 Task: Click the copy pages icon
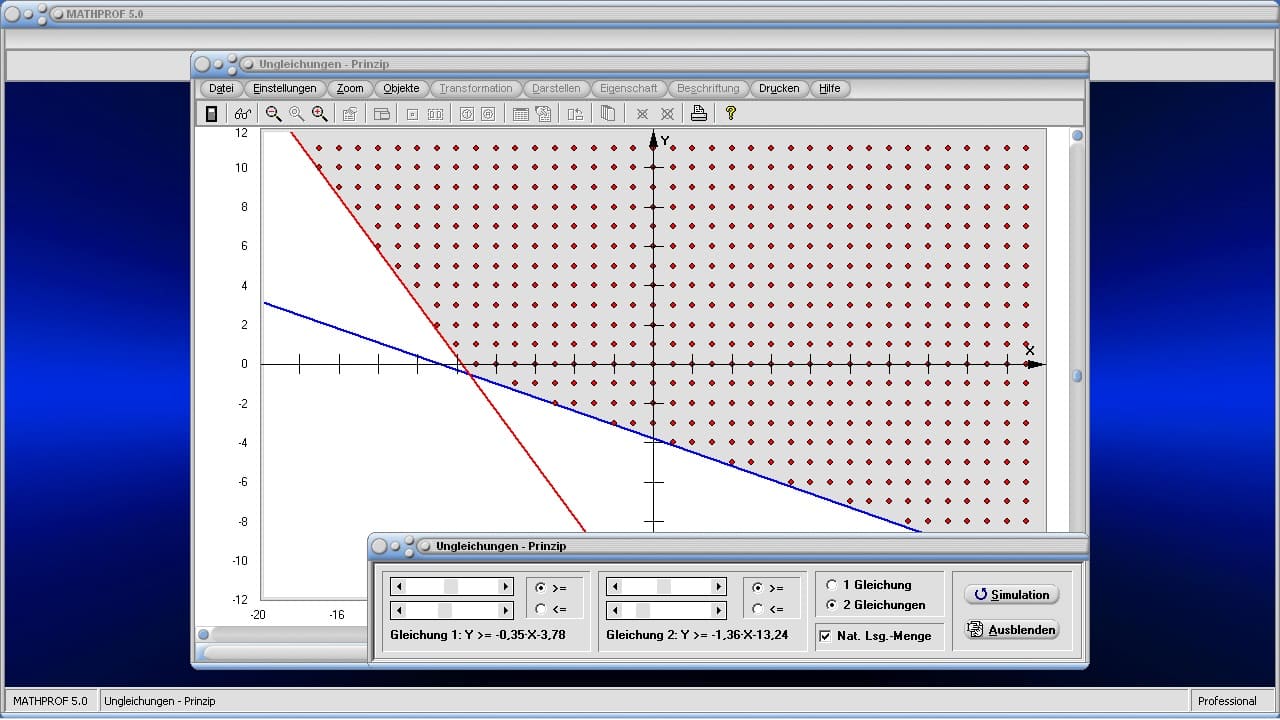point(607,114)
